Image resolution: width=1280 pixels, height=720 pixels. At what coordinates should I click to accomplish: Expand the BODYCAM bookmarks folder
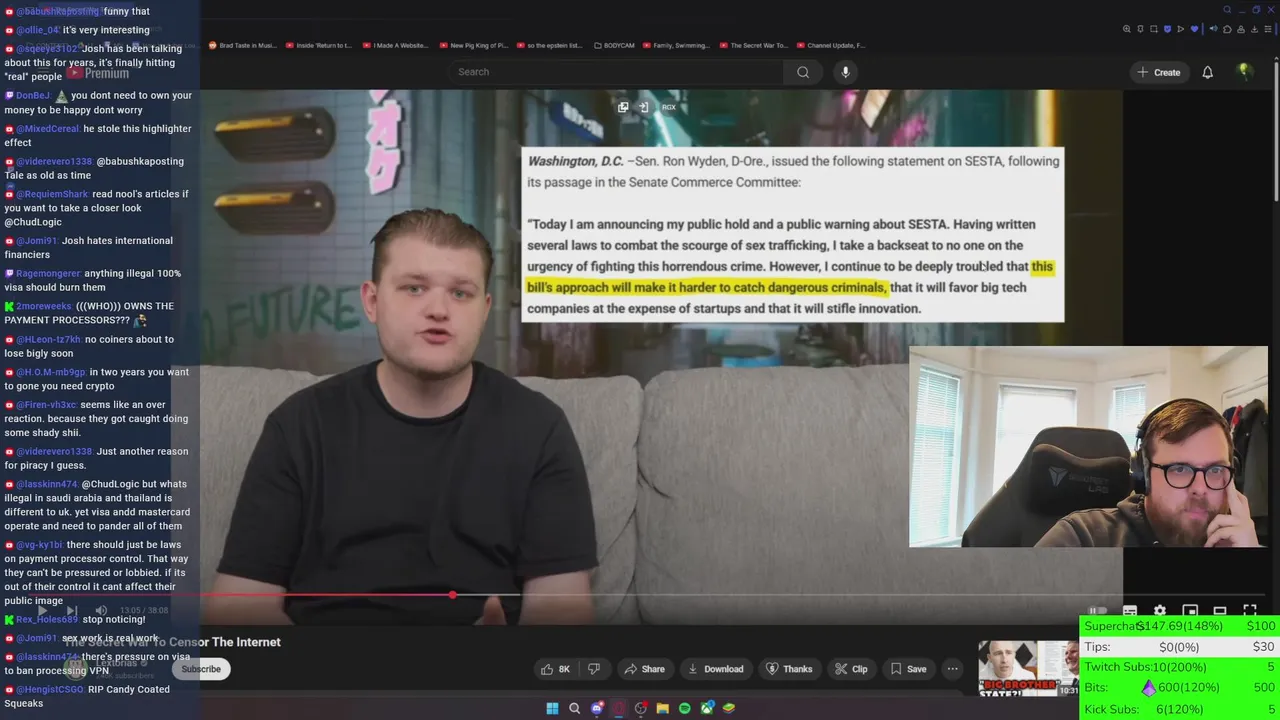[614, 45]
